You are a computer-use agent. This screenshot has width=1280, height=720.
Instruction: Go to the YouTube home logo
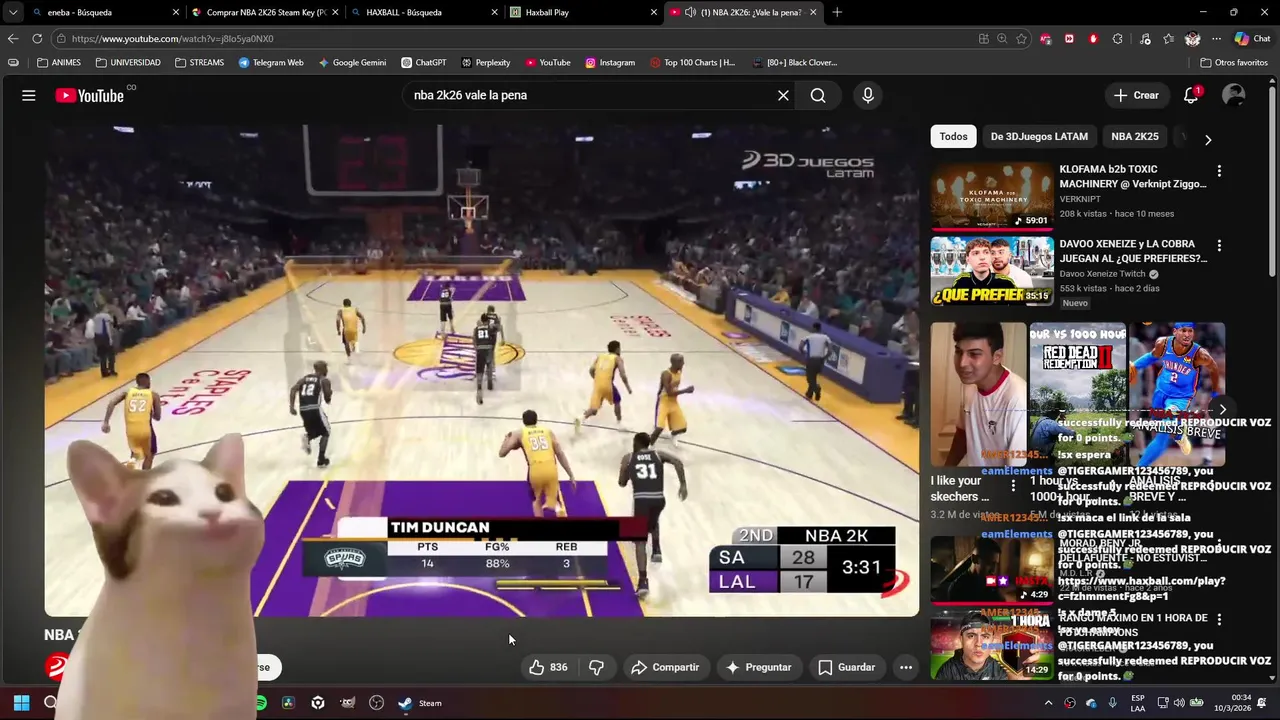click(90, 95)
